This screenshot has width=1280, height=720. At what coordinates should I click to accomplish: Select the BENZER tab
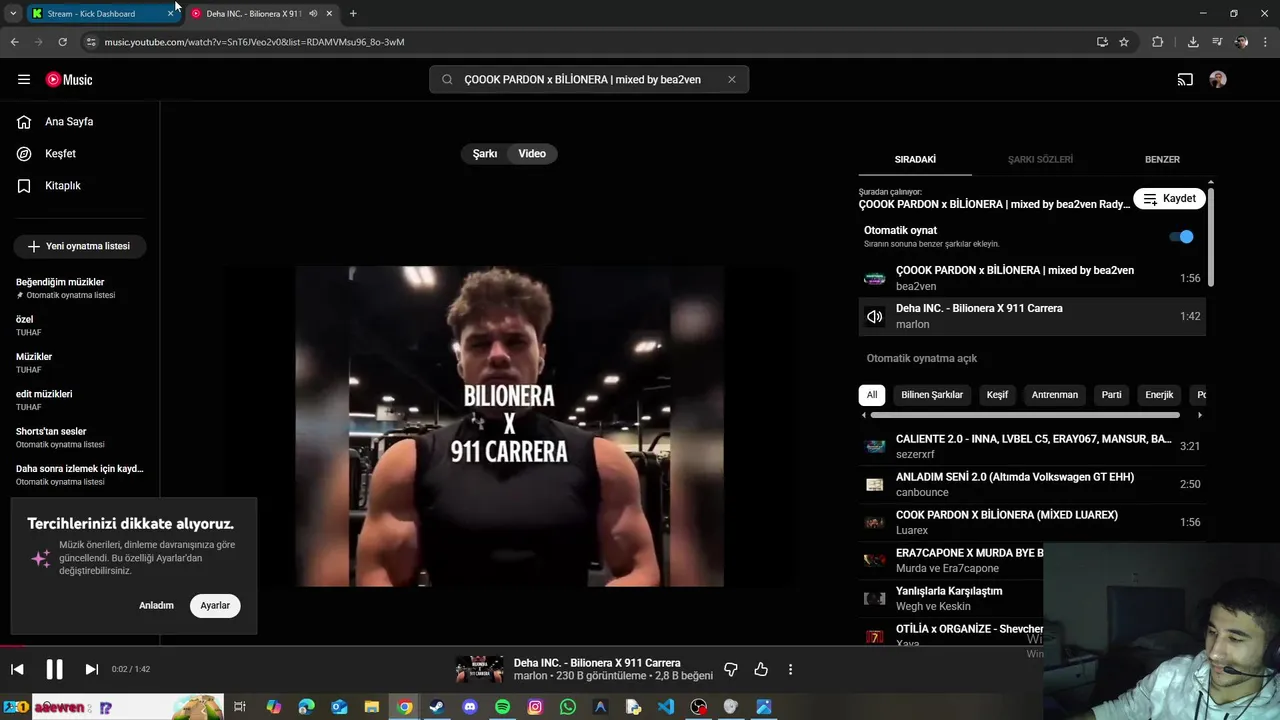[x=1162, y=160]
